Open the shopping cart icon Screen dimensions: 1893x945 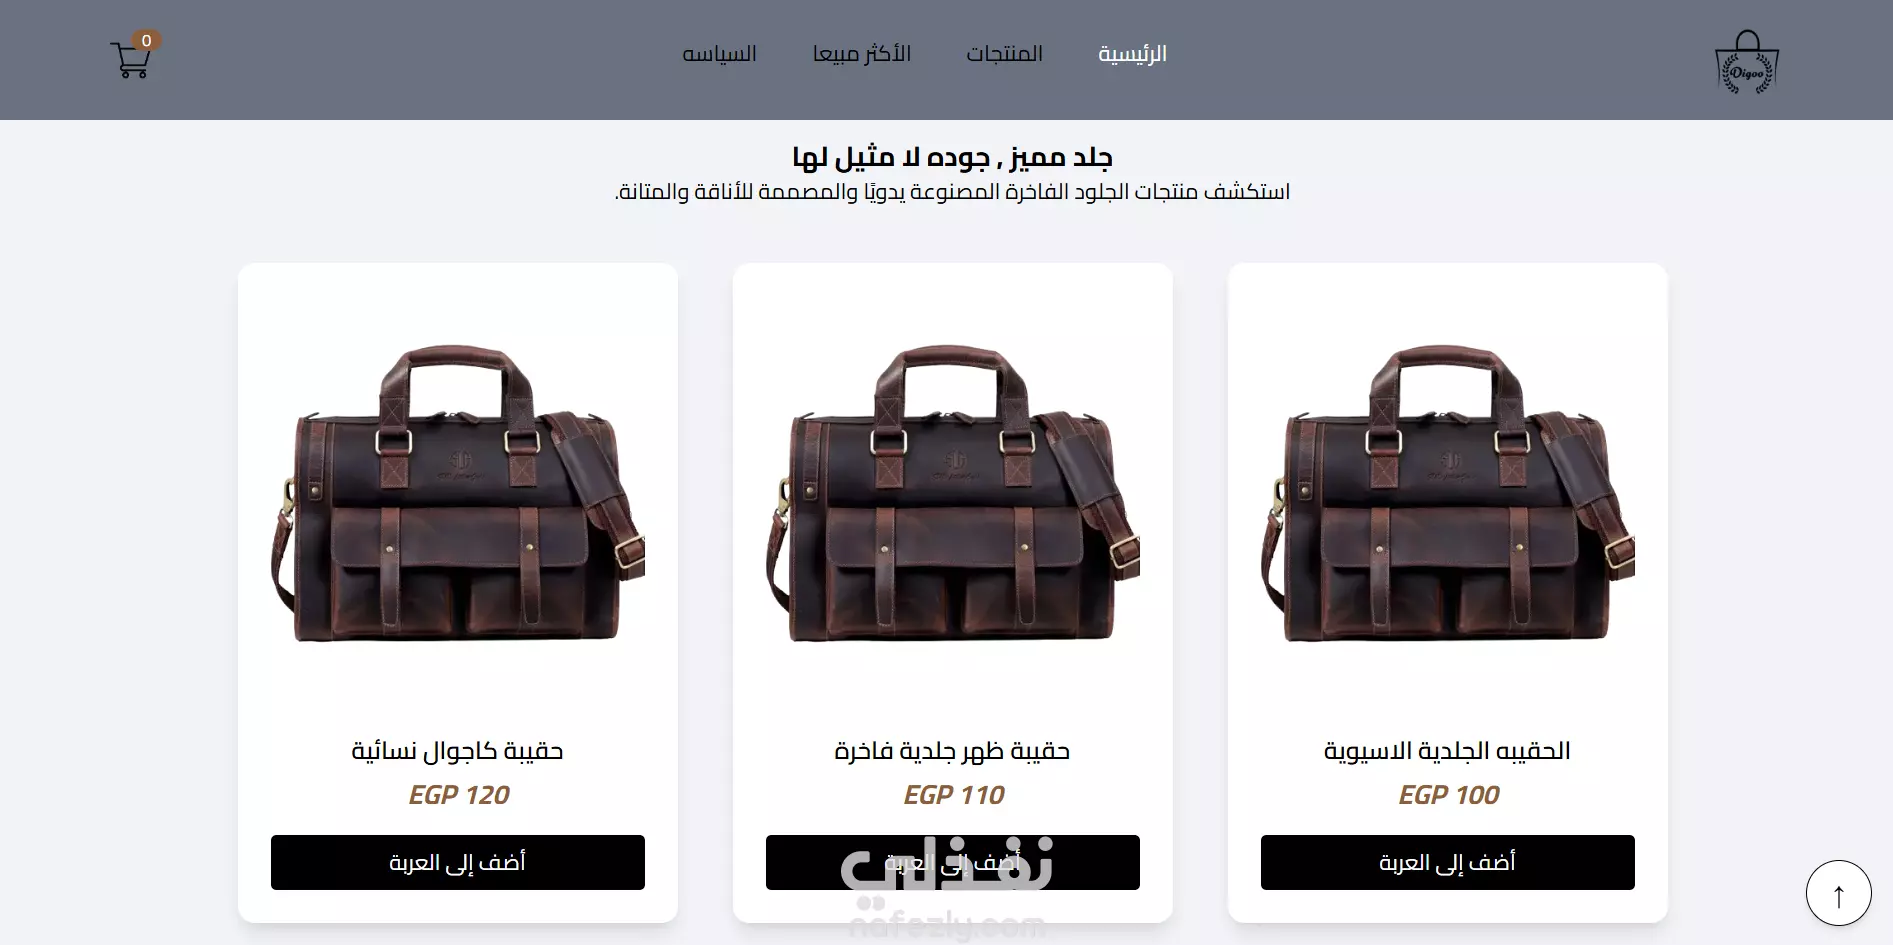(130, 60)
